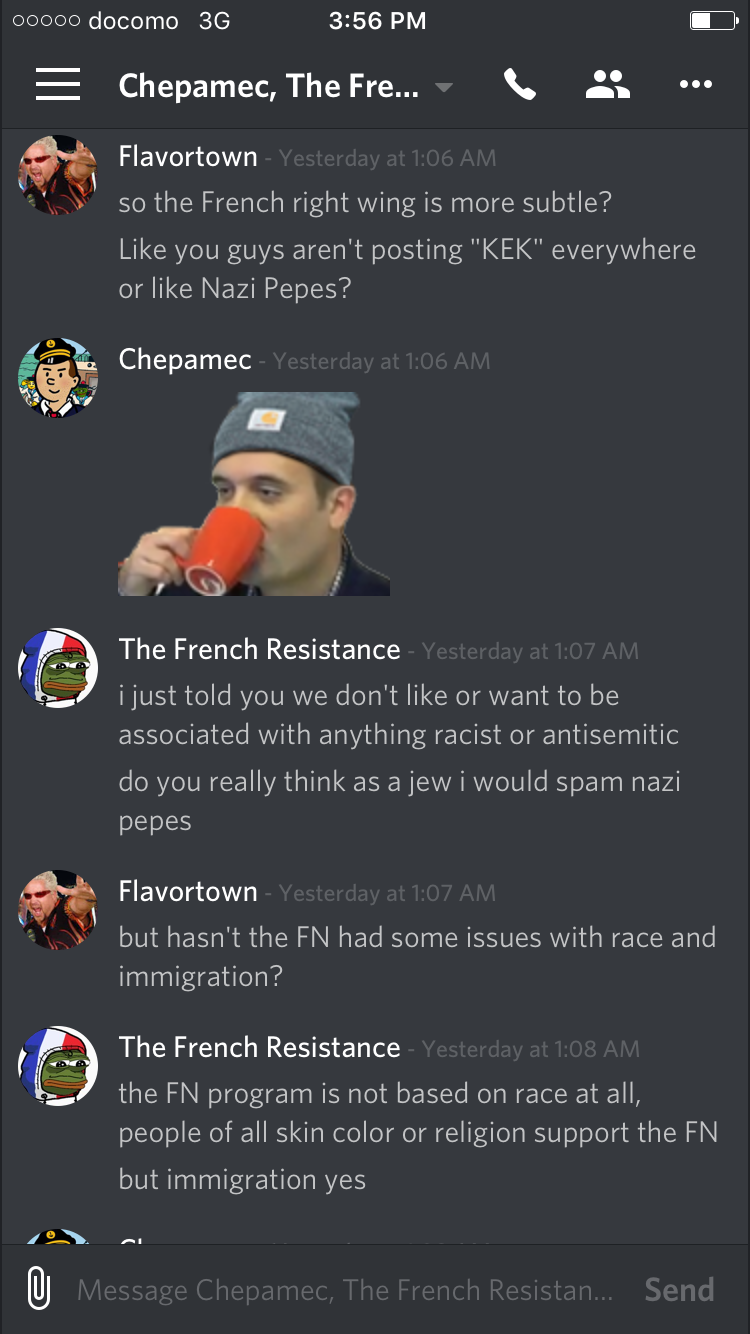Open the hamburger menu
750x1334 pixels.
coord(58,85)
